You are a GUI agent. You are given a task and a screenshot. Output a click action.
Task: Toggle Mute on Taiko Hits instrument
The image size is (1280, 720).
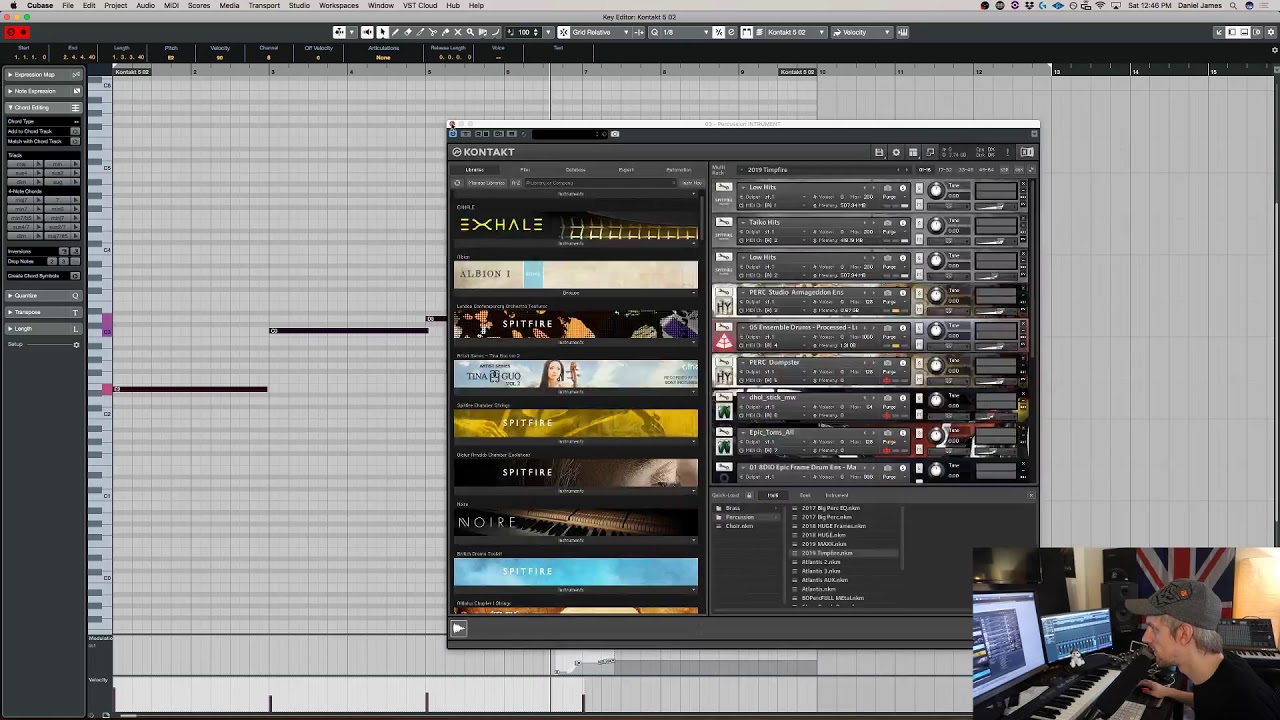click(x=919, y=239)
